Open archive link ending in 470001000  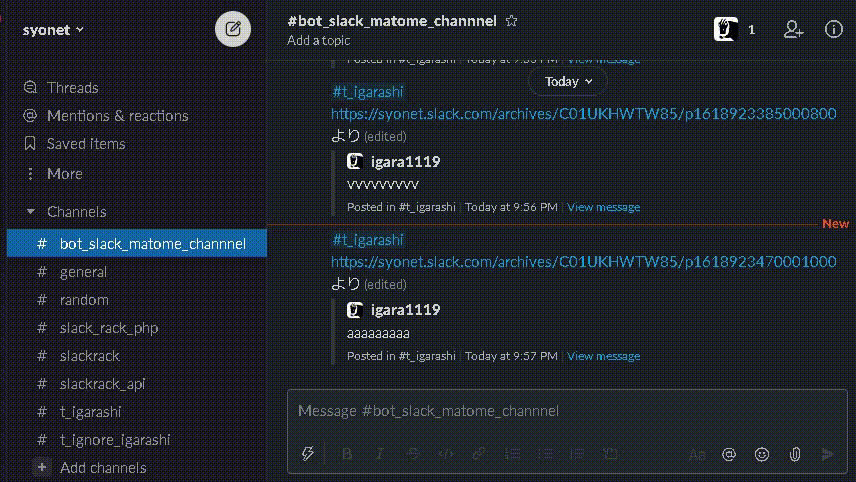point(584,261)
